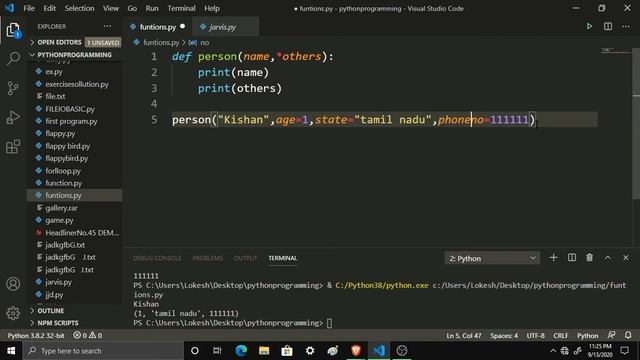Change CRLF end of line sequence
Screen dimensions: 640x360
[x=560, y=336]
